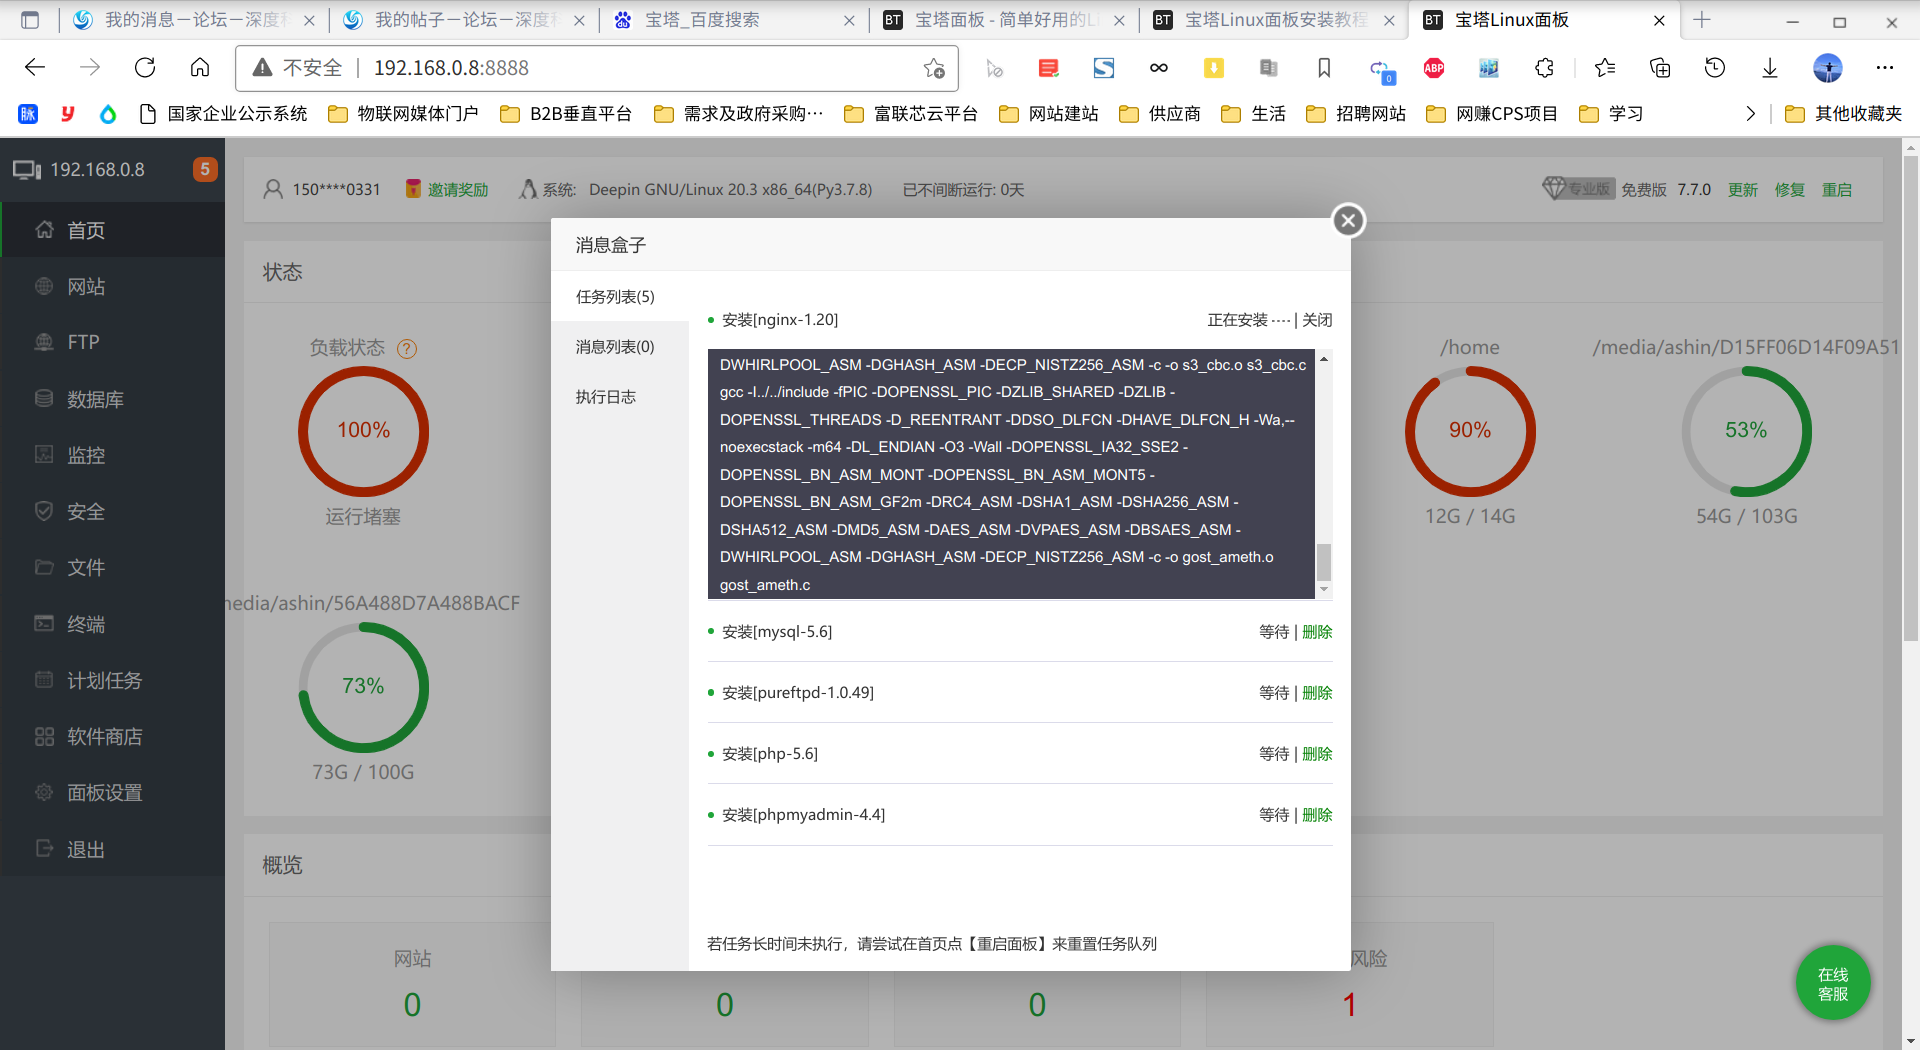Open the 其他收藏夹 bookmark folder
This screenshot has height=1050, width=1920.
[1843, 114]
